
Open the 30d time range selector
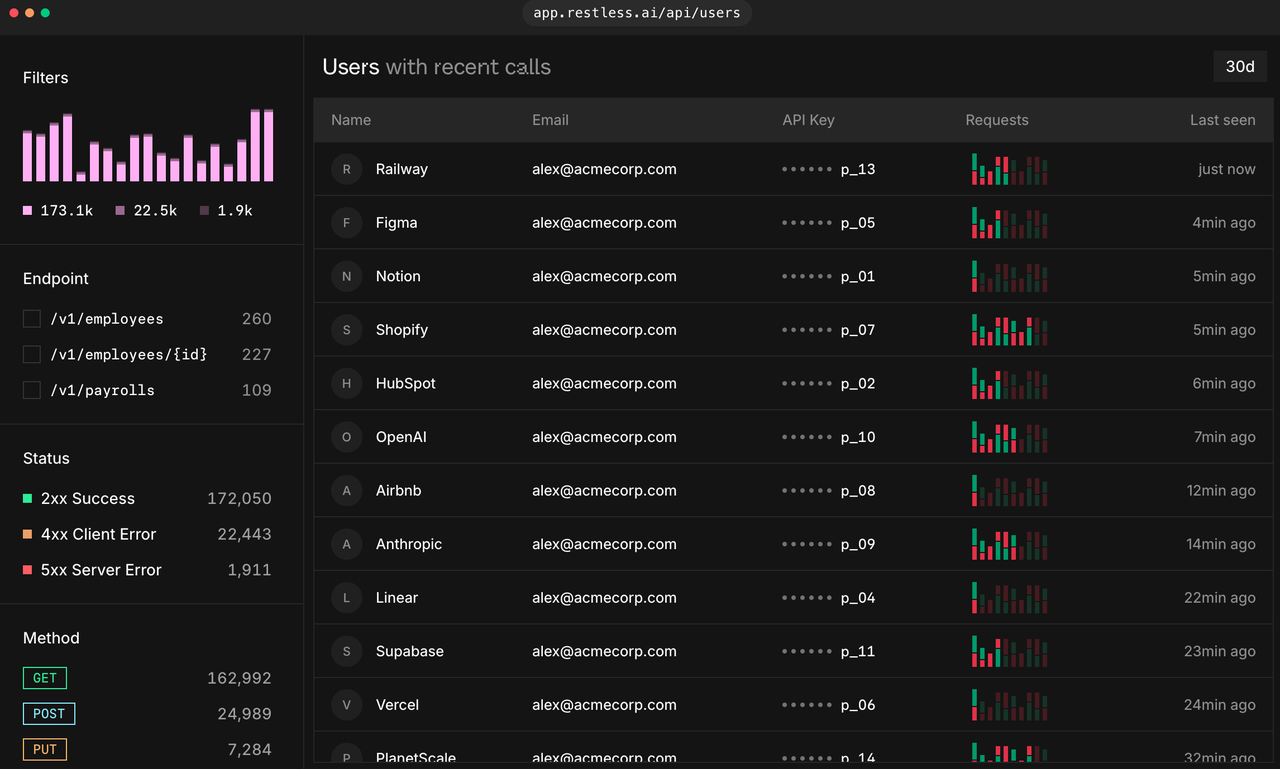pyautogui.click(x=1240, y=66)
